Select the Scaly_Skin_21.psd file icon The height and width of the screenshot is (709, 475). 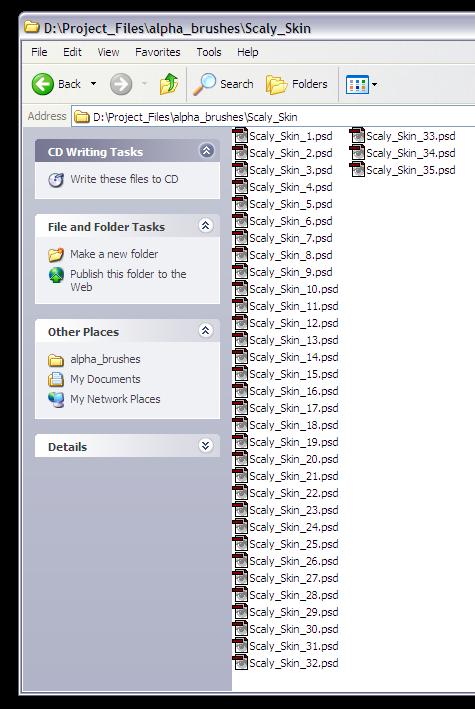tap(240, 476)
